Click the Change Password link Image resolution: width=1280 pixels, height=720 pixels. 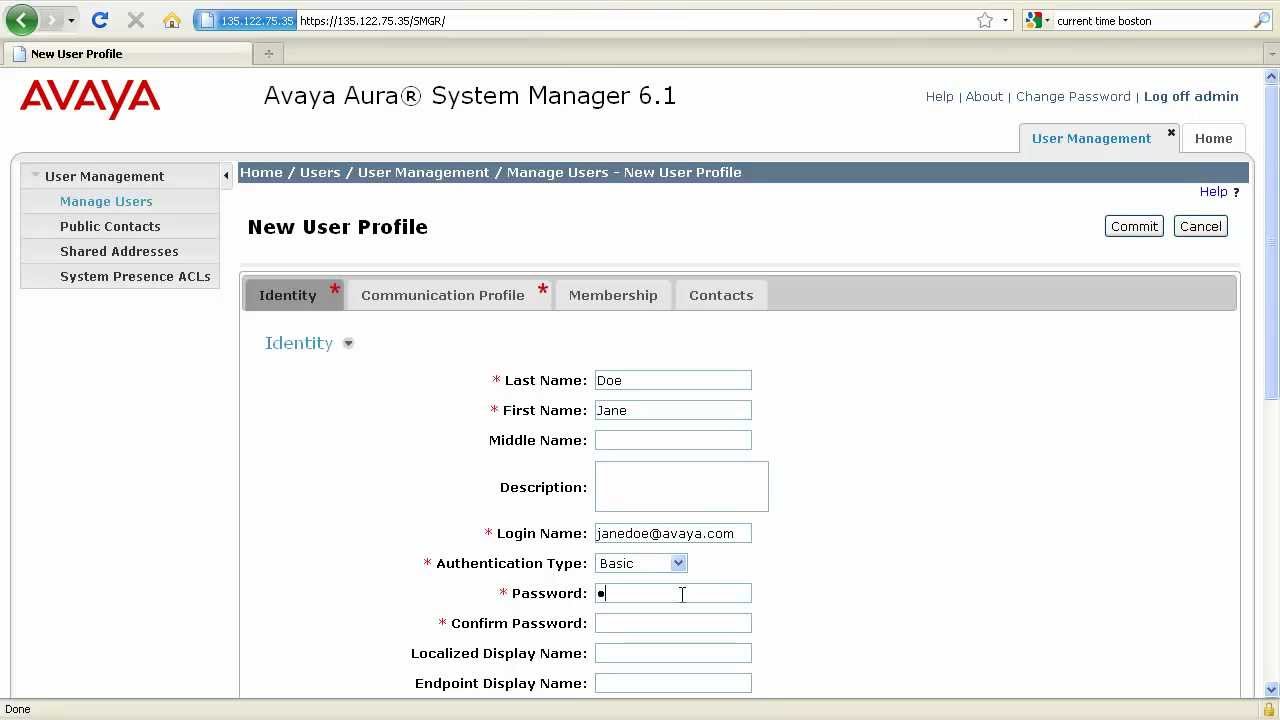[x=1073, y=97]
